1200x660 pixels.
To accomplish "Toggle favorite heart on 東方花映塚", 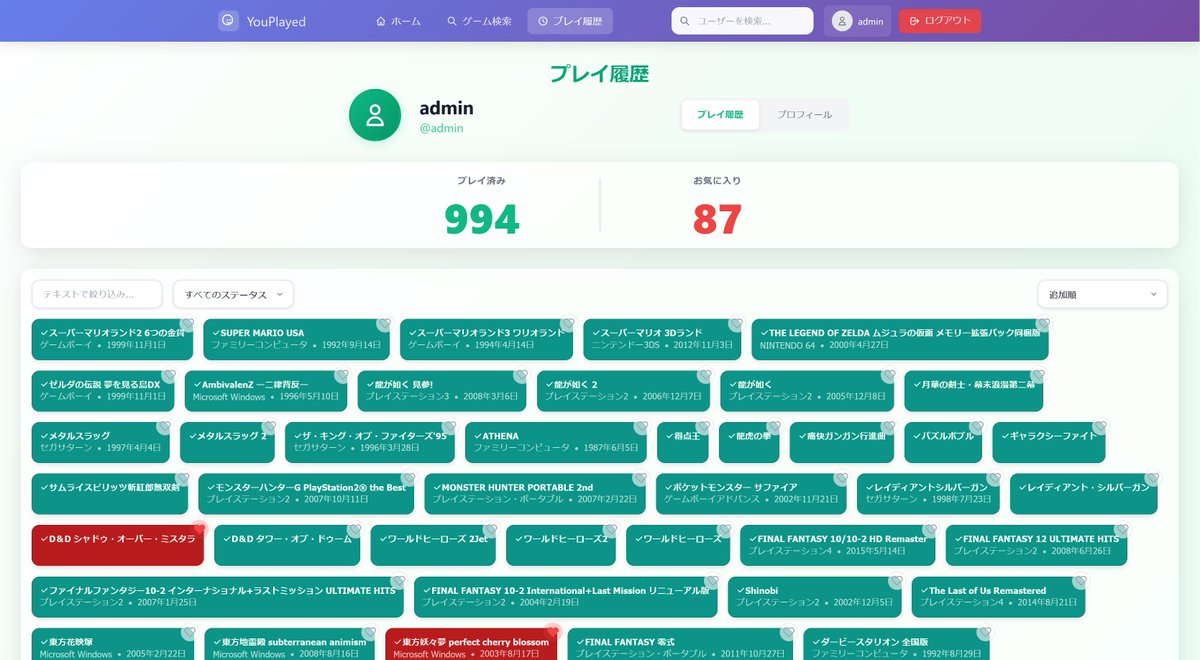I will point(188,633).
